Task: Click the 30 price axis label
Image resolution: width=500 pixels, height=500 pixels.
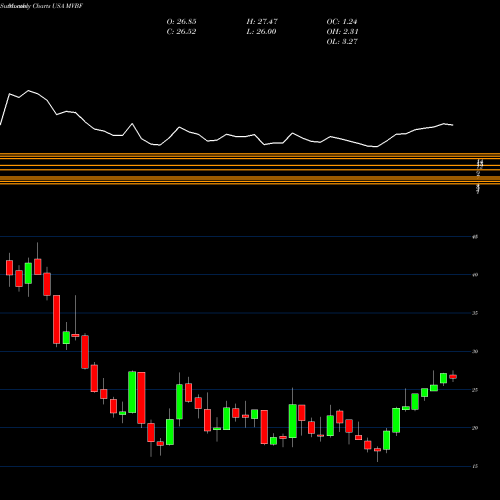Action: (475, 351)
